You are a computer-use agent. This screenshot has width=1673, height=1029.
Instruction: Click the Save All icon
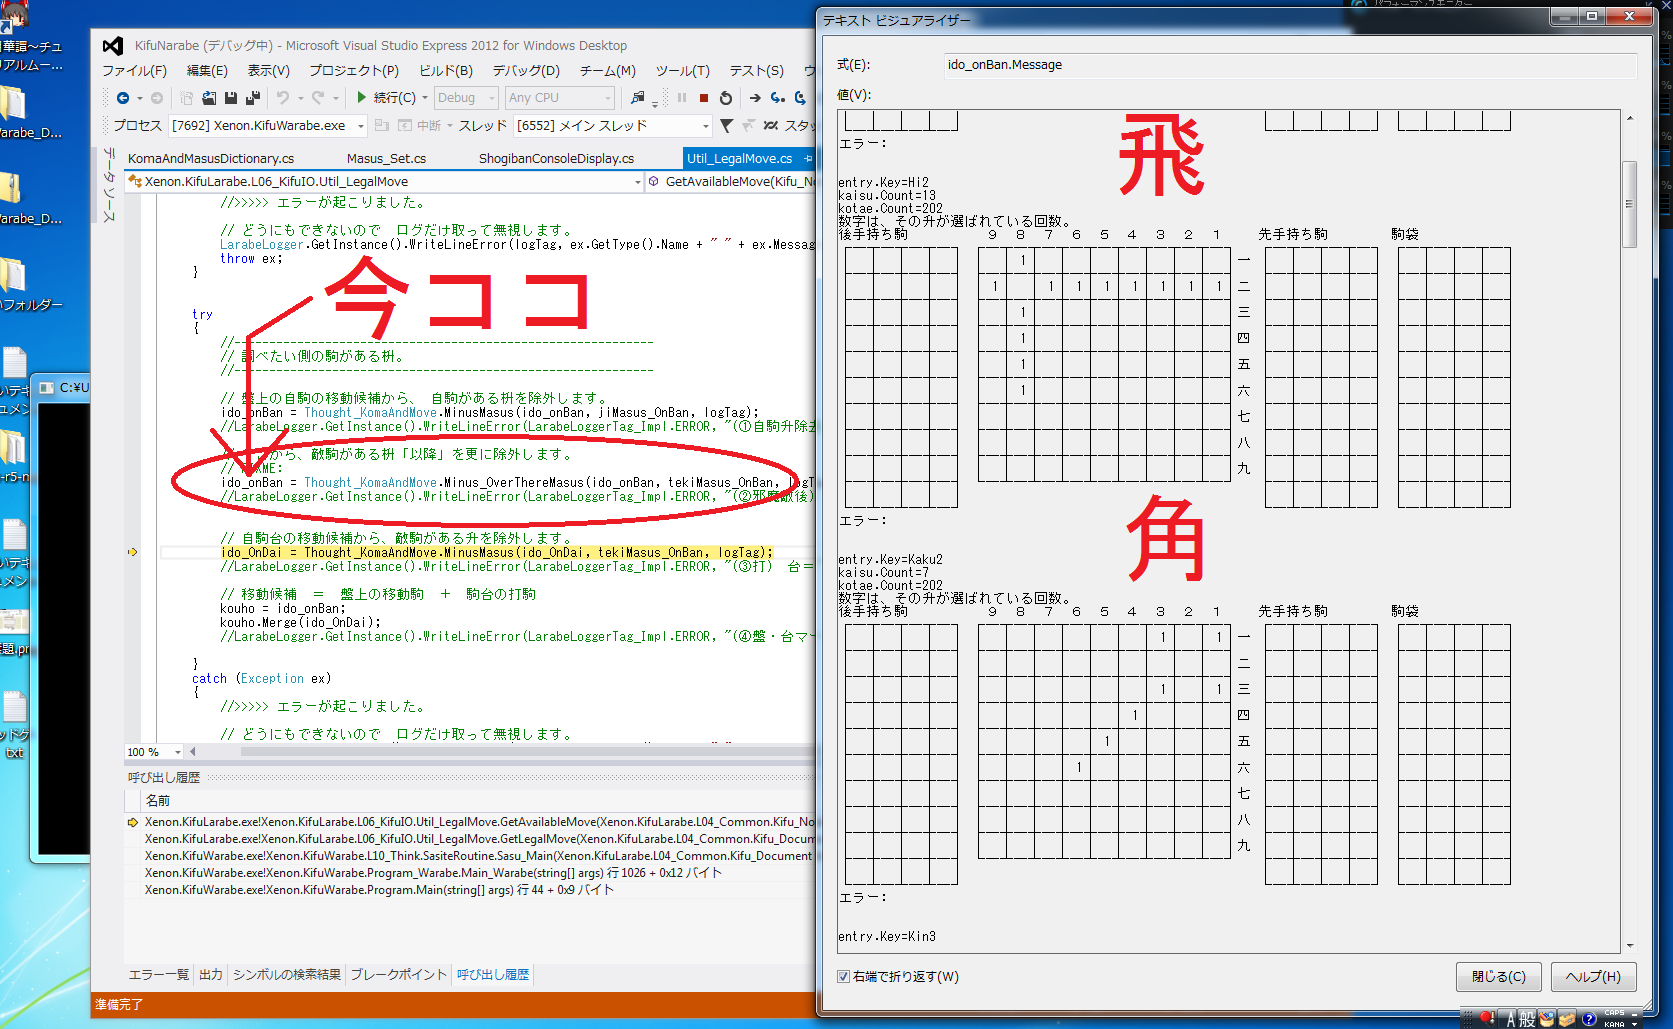tap(252, 98)
